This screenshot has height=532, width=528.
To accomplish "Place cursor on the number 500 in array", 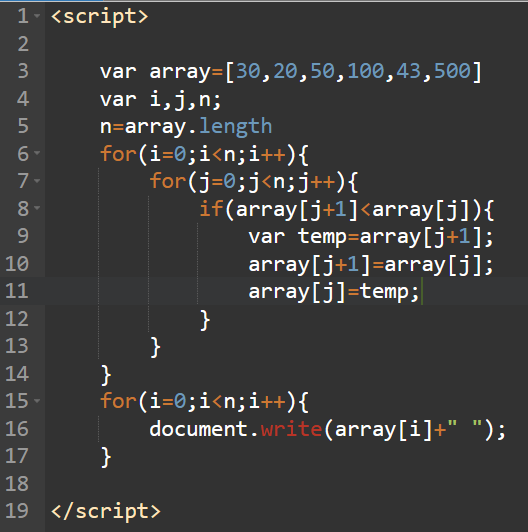I will (x=452, y=71).
